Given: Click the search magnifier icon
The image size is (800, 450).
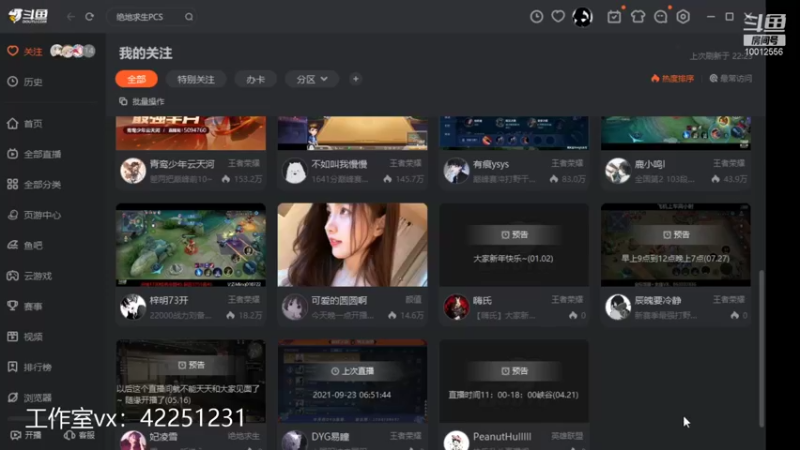Looking at the screenshot, I should [x=189, y=17].
